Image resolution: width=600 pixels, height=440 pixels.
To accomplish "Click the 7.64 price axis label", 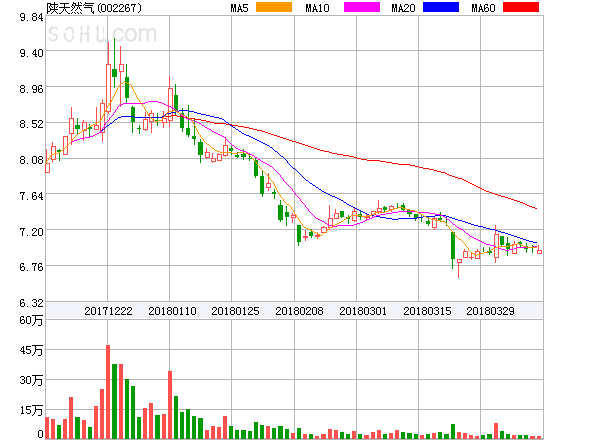I will point(31,196).
